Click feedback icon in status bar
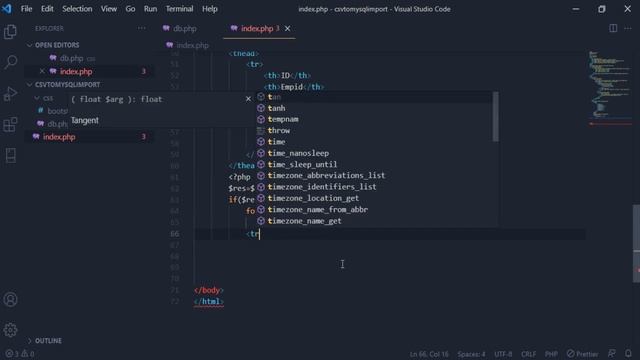The height and width of the screenshot is (360, 640). pos(611,353)
